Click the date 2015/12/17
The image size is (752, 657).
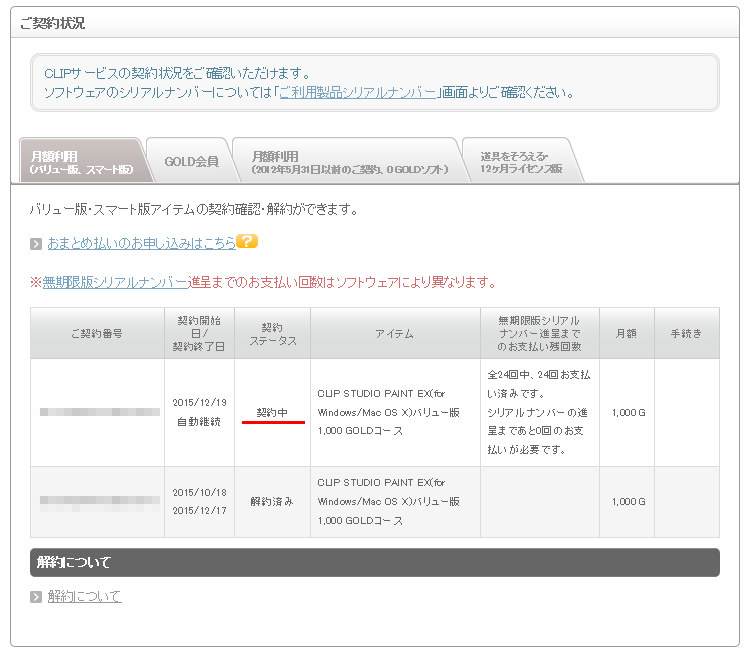point(200,511)
